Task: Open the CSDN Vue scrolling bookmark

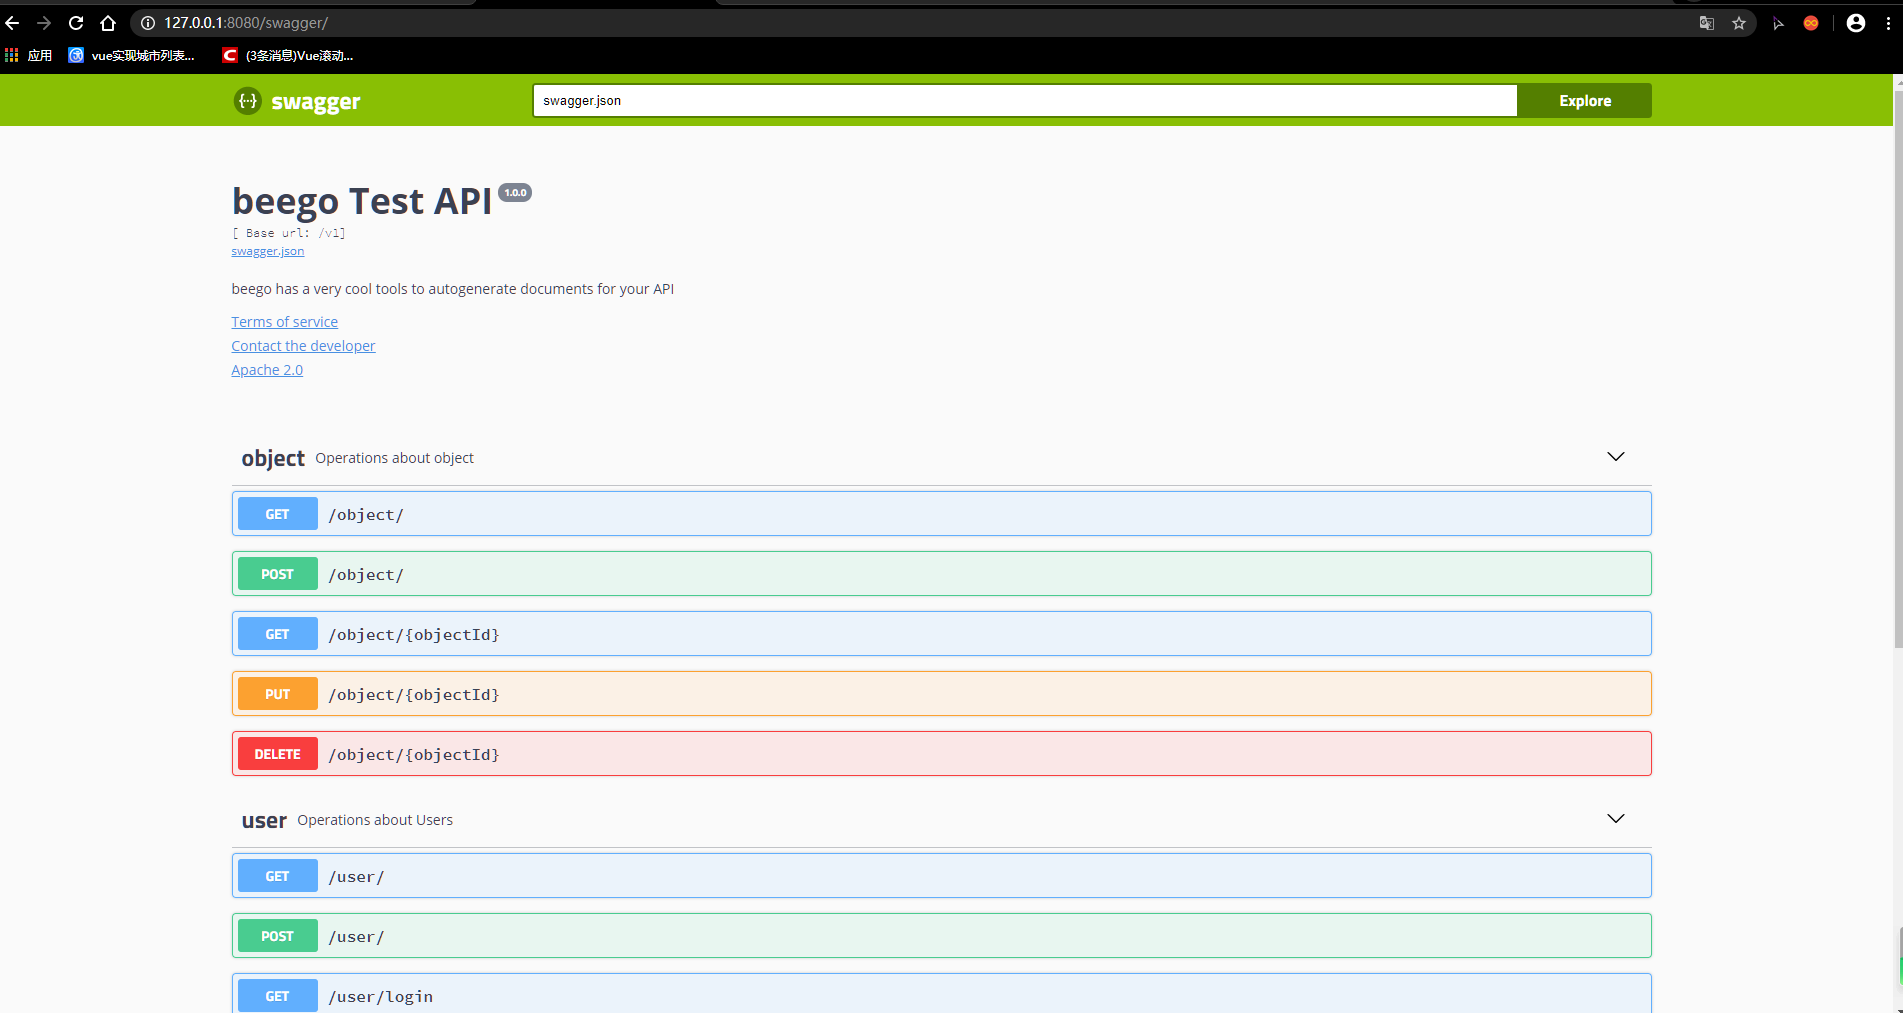Action: pyautogui.click(x=288, y=55)
